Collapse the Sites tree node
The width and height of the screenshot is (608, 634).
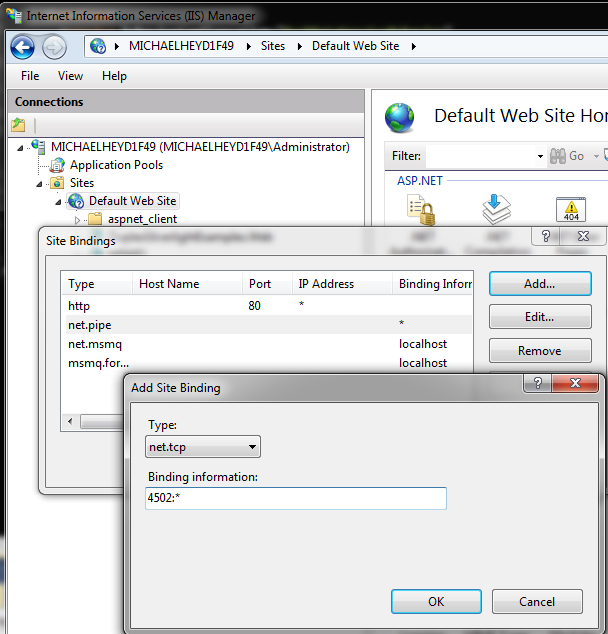39,184
